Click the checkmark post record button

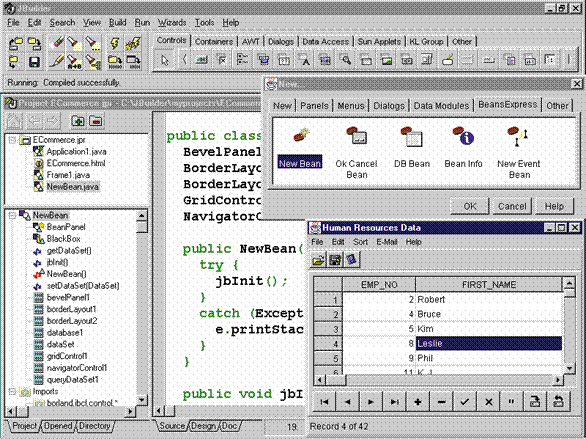click(x=465, y=402)
